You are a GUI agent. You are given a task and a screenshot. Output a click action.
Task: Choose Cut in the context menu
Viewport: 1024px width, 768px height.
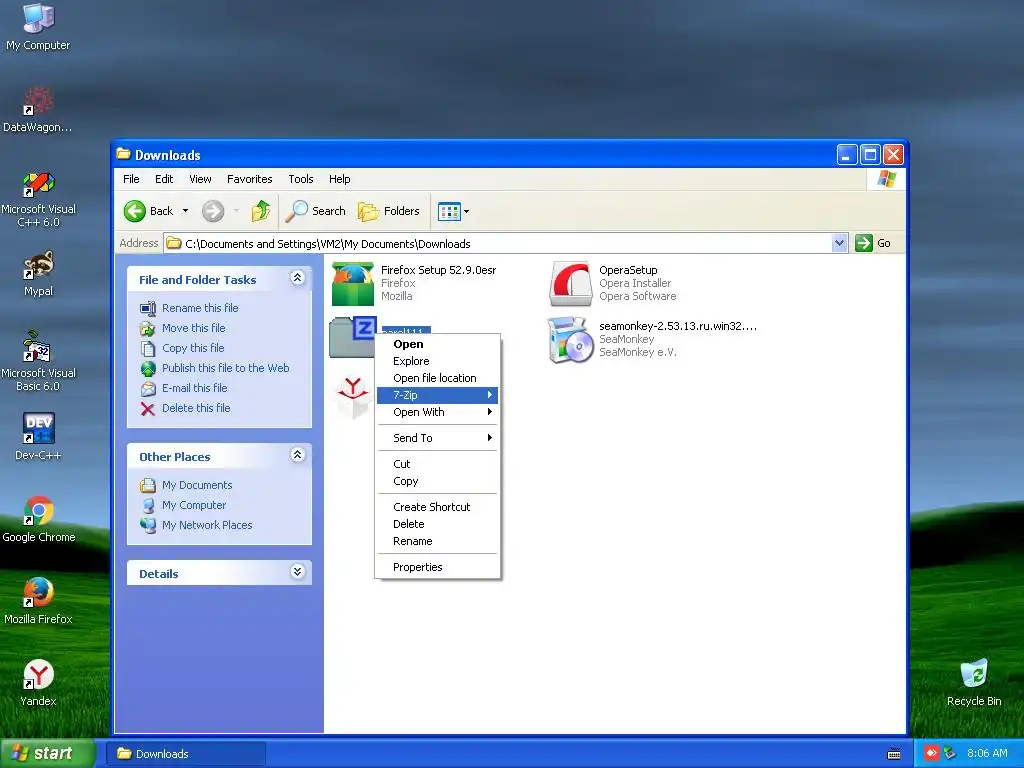pyautogui.click(x=437, y=464)
